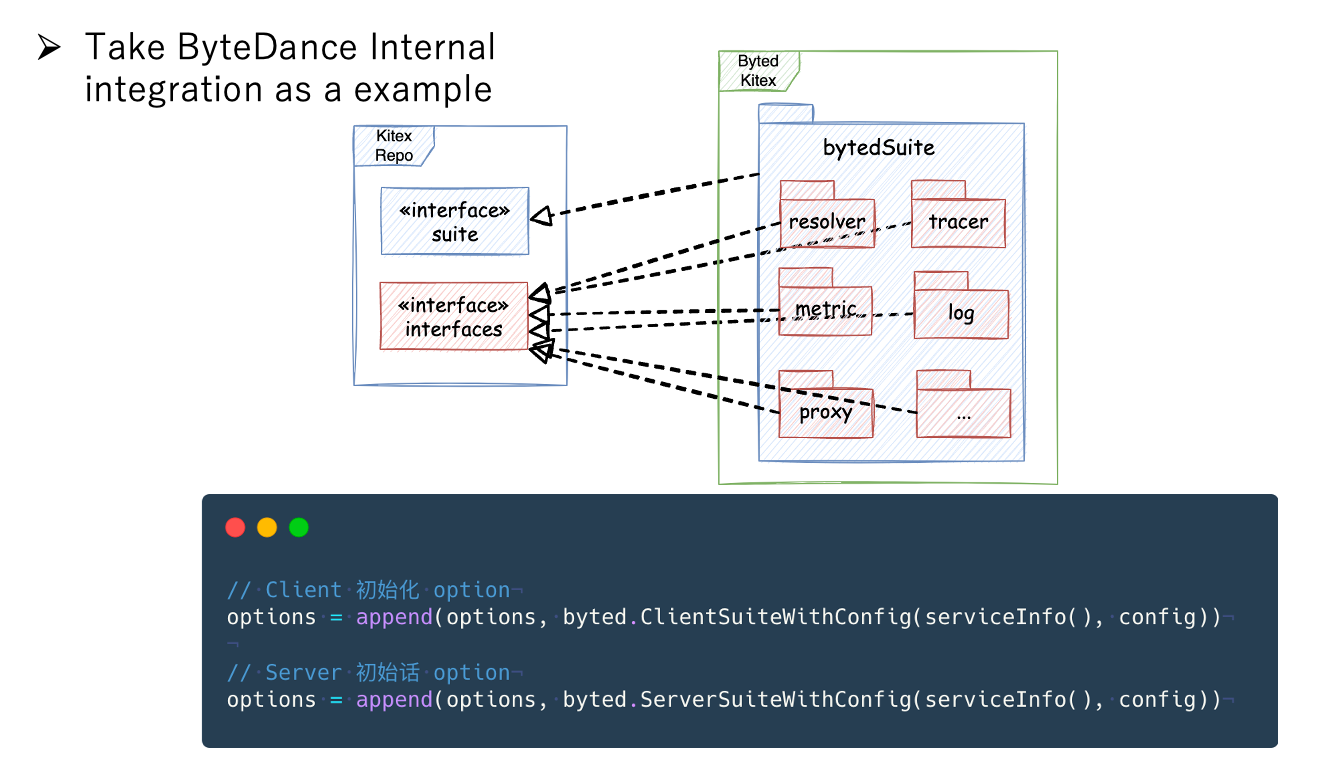The image size is (1342, 774).
Task: Select the log package box
Action: (961, 314)
